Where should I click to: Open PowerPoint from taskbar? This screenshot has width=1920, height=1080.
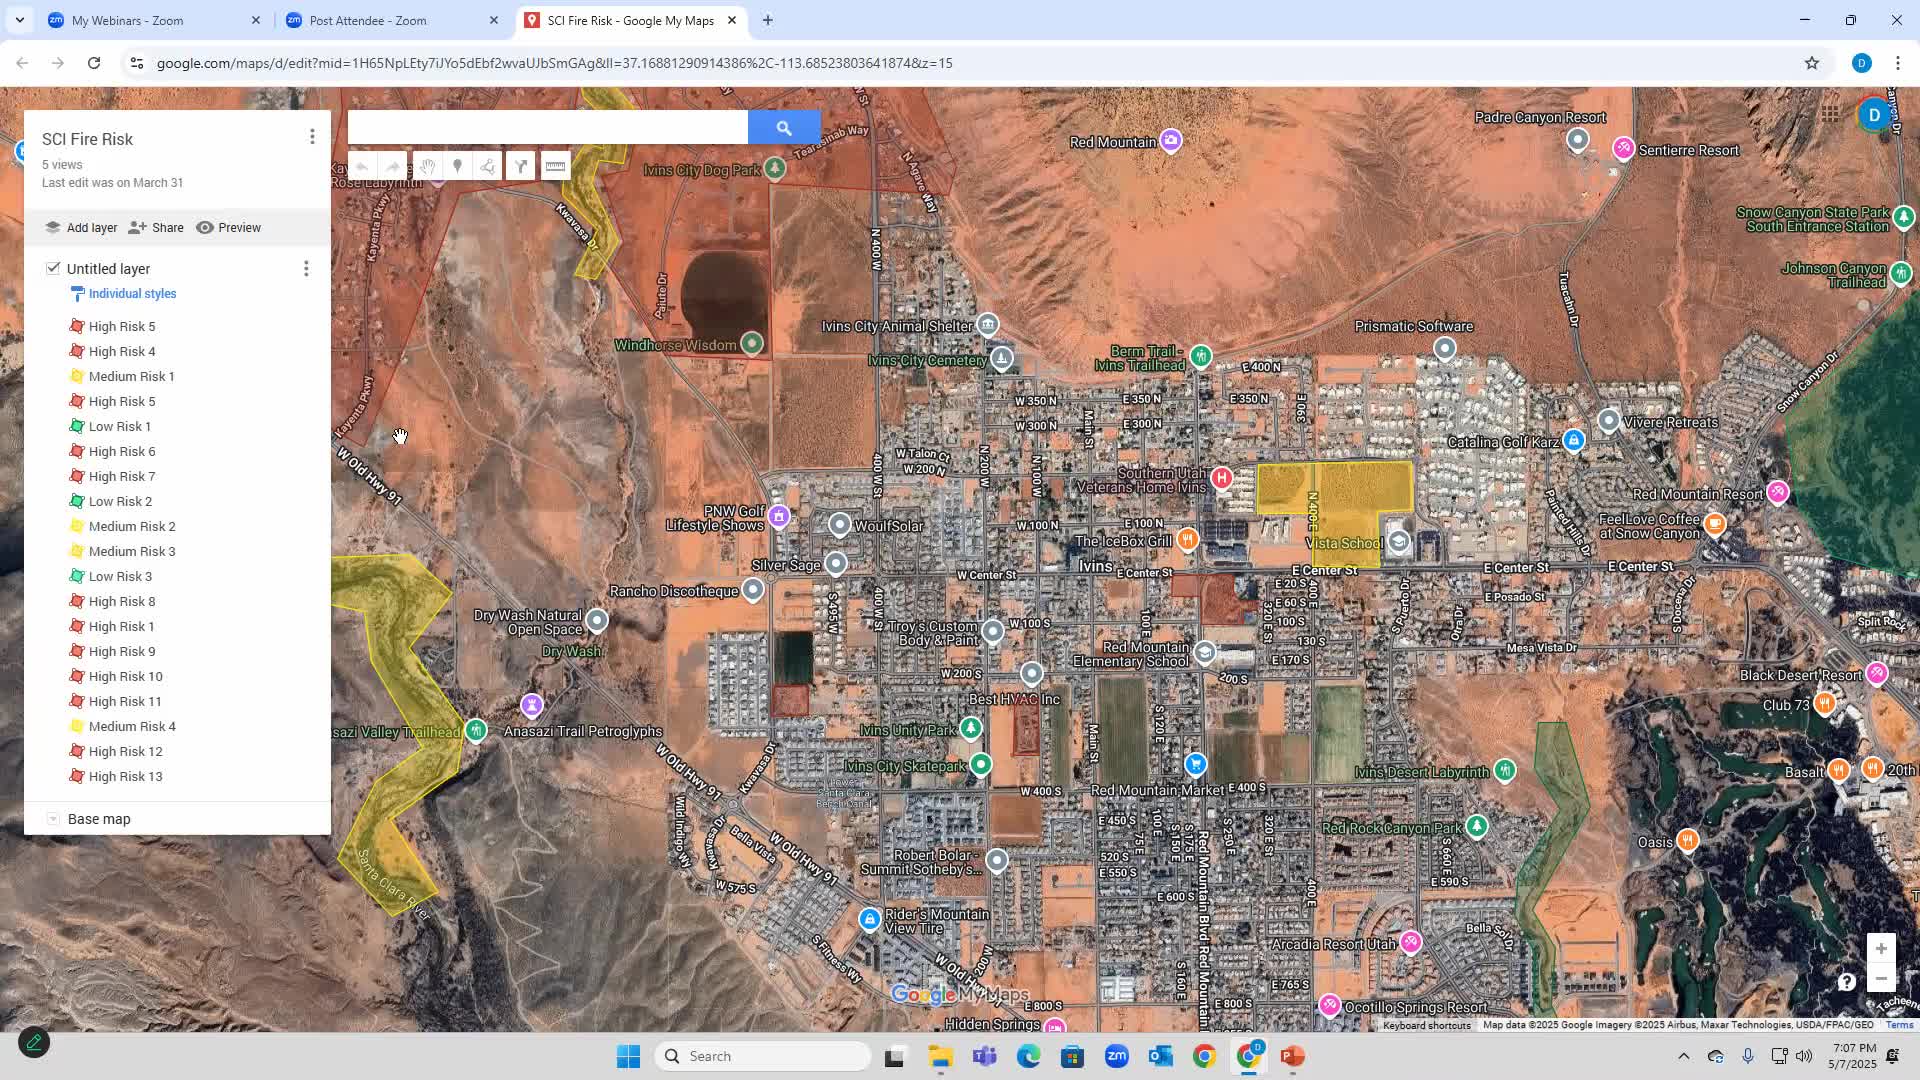pos(1292,1056)
